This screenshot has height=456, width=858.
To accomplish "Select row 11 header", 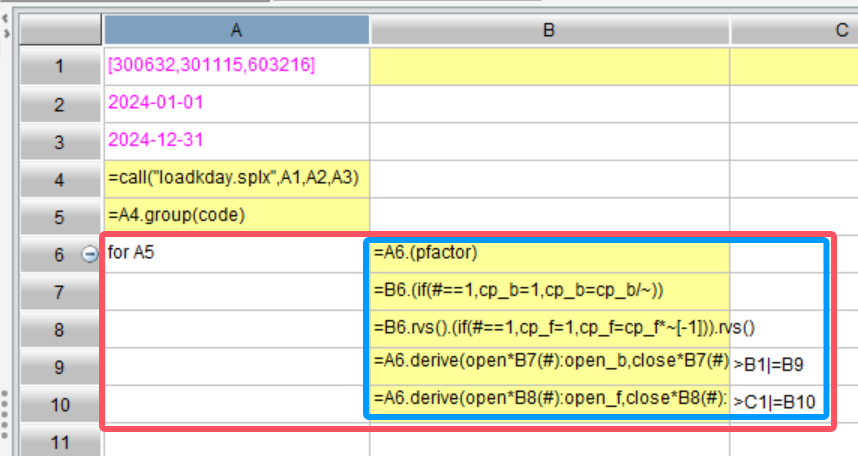I will pos(59,441).
